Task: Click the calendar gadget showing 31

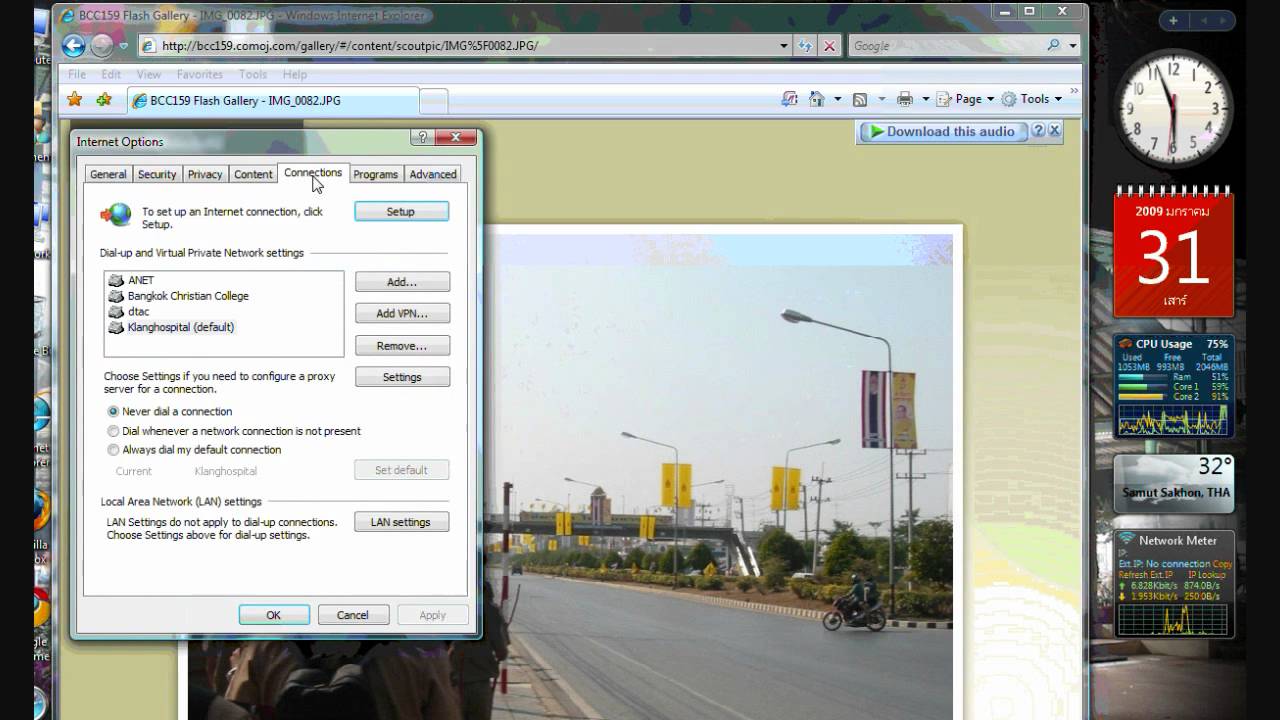Action: click(1174, 252)
